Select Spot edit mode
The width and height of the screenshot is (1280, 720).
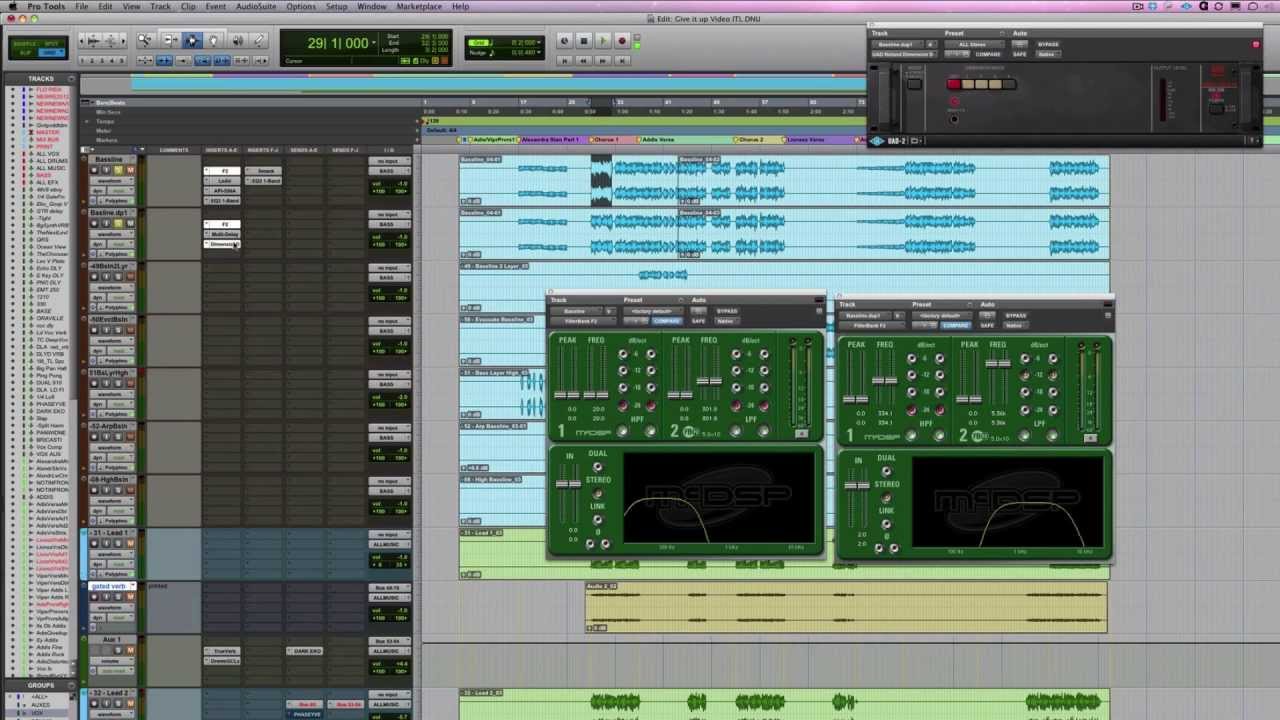[x=51, y=44]
